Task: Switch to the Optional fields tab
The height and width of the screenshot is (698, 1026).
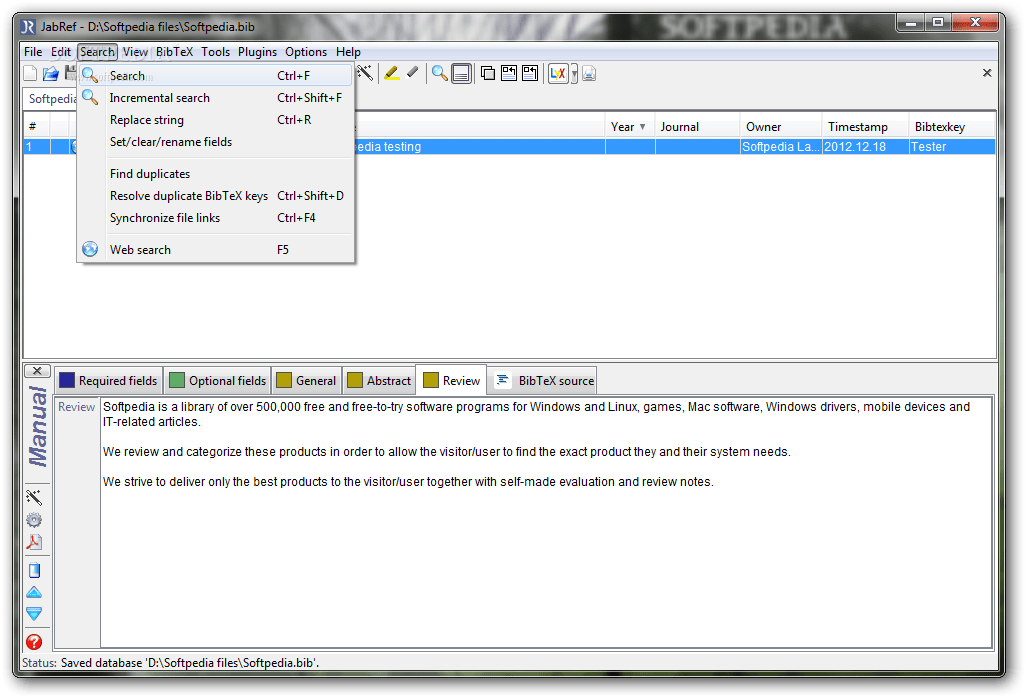Action: 217,381
